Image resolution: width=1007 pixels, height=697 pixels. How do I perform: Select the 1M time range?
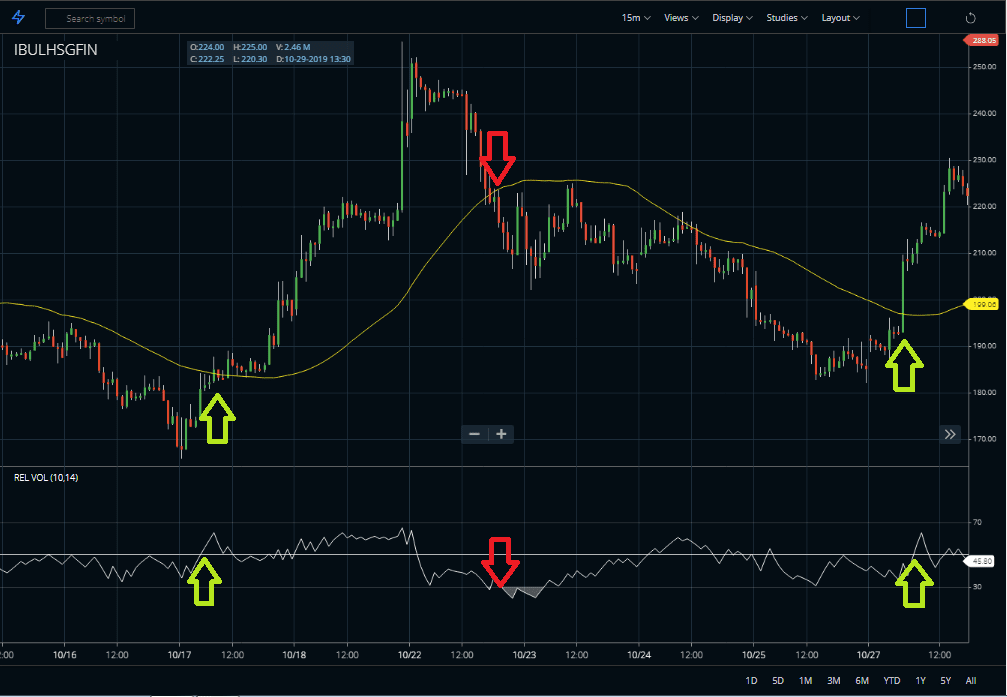click(805, 680)
